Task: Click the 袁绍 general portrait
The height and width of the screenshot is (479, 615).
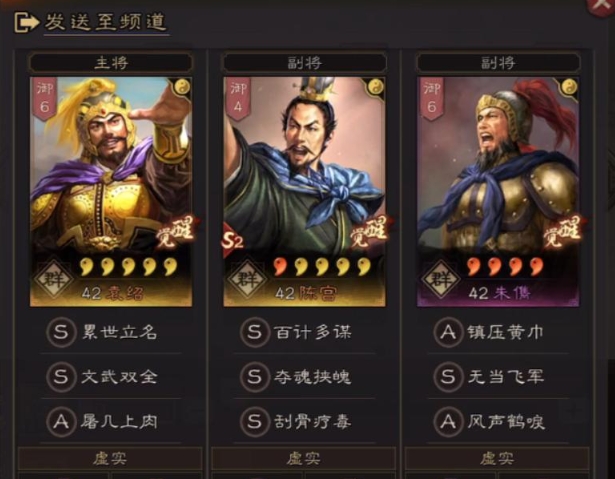Action: tap(111, 191)
